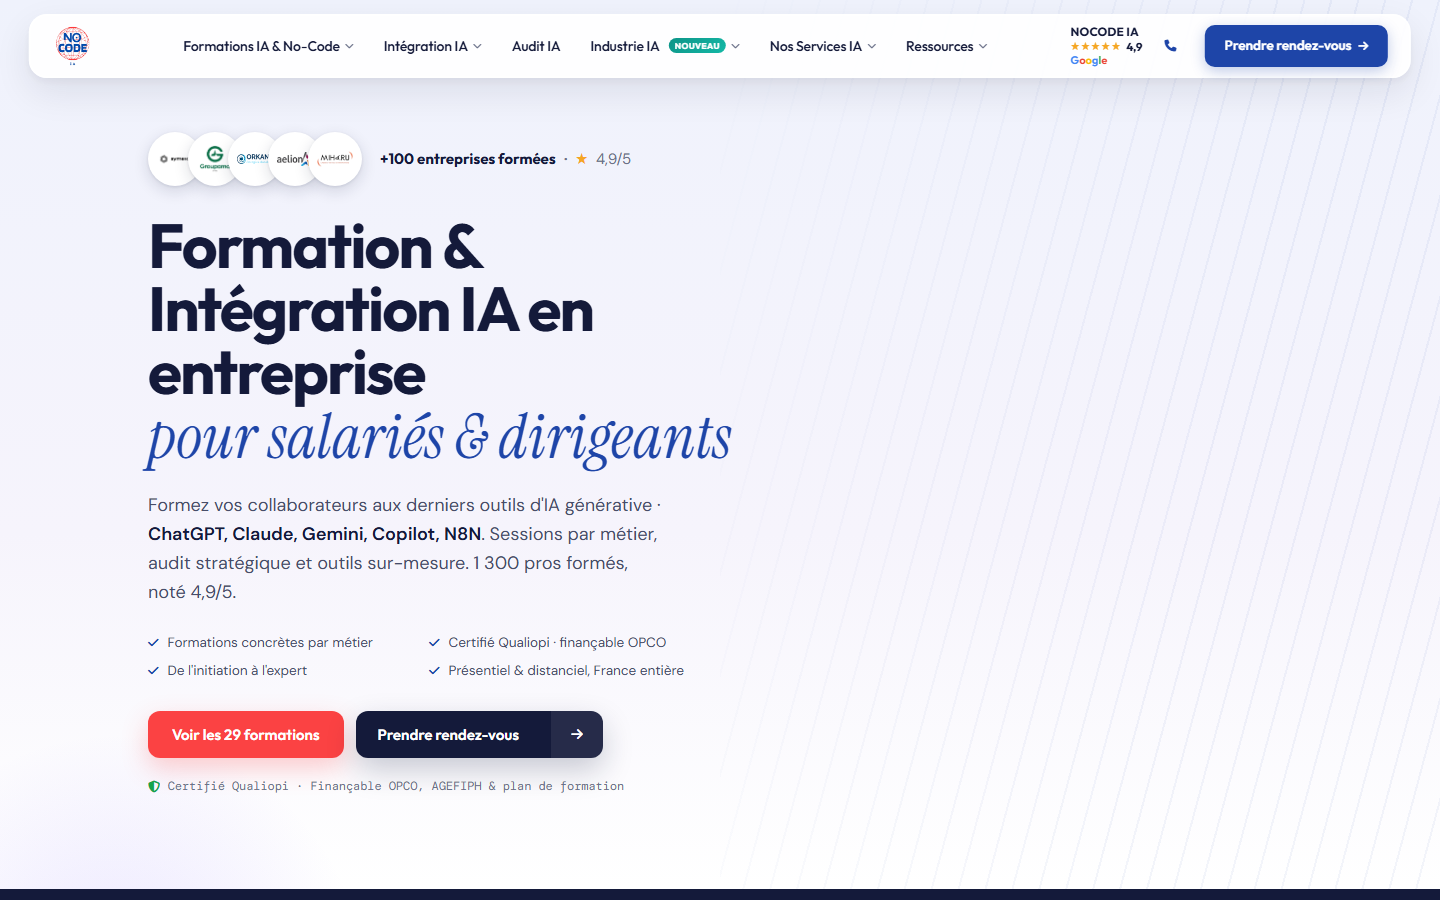Click the arrow square on dark Prendre rendez-vous button
Screen dimensions: 1440x900
pos(577,734)
